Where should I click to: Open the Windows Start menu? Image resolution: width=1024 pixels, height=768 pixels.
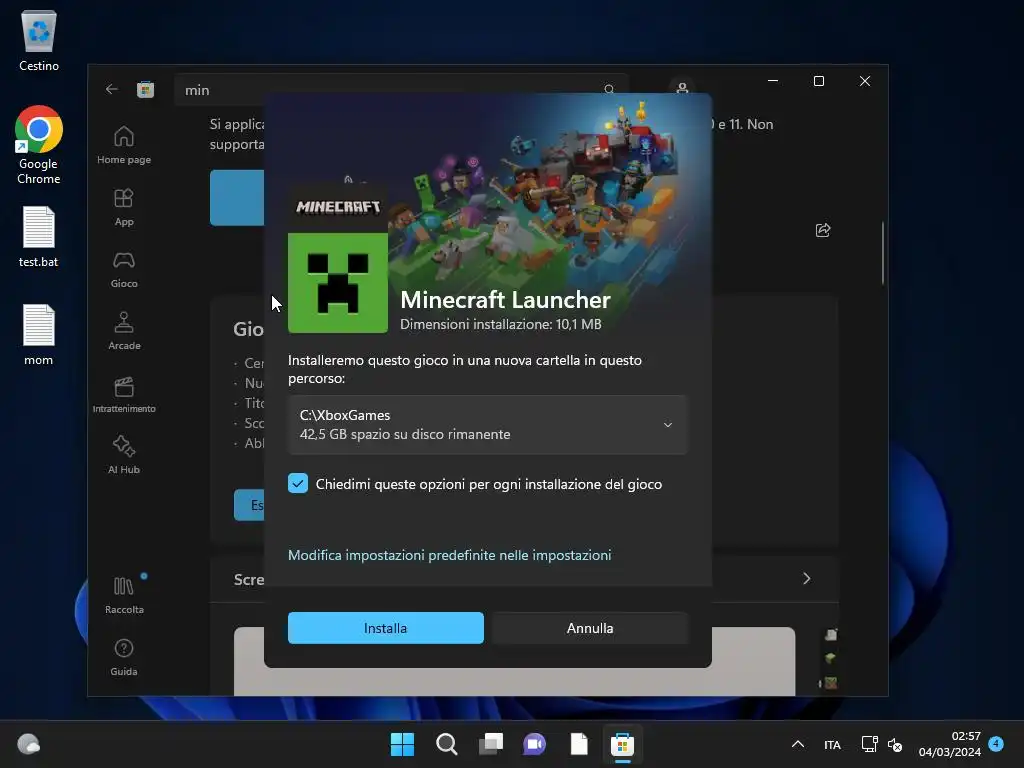click(x=402, y=744)
